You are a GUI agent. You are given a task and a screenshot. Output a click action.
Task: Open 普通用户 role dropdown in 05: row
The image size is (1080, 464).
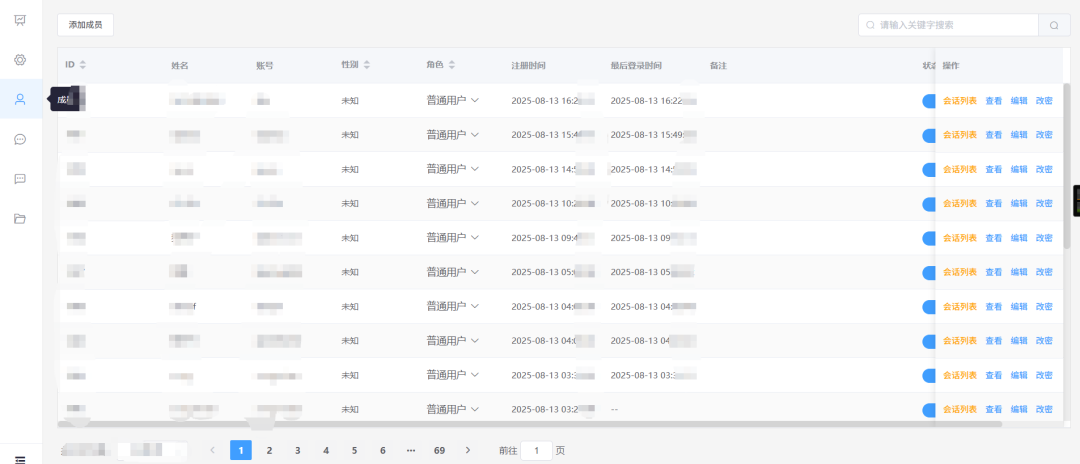453,272
